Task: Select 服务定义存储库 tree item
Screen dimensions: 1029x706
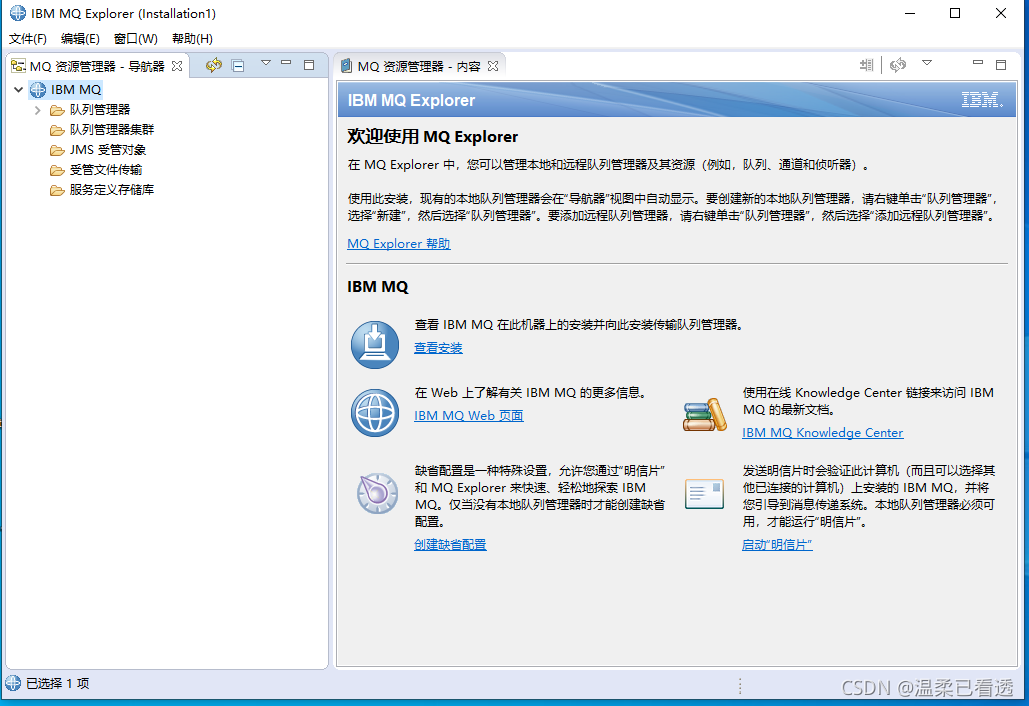Action: coord(112,190)
